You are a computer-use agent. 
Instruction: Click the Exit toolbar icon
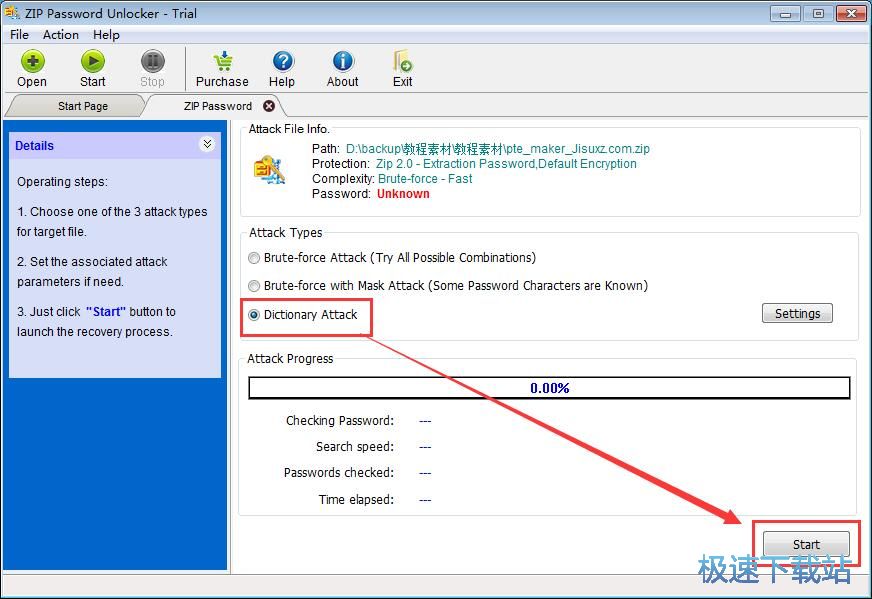tap(403, 61)
